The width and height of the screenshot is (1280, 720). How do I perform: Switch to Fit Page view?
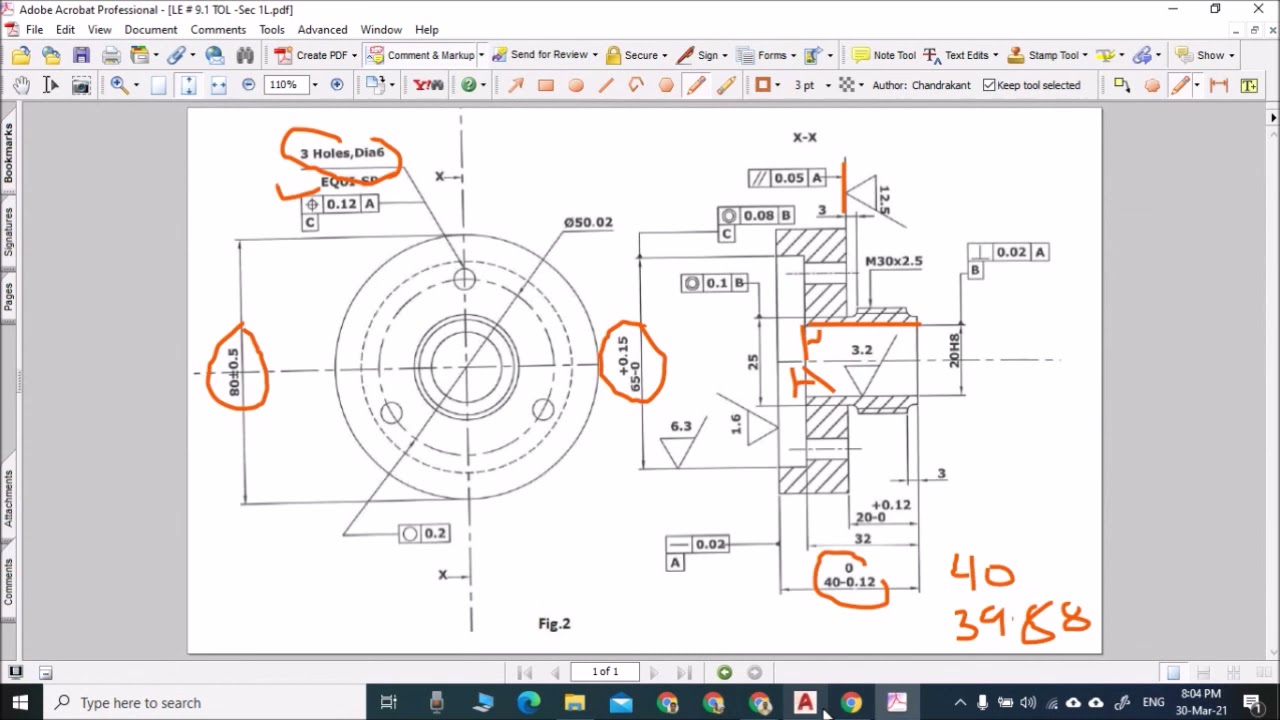pos(188,85)
